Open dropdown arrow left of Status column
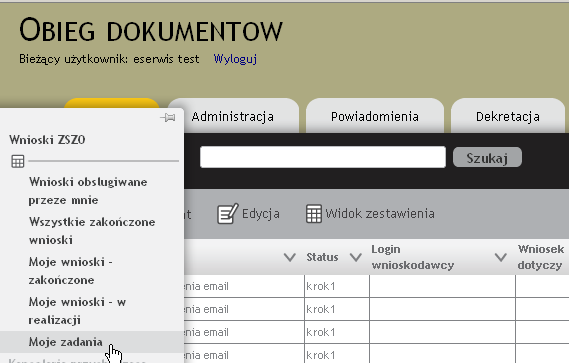The height and width of the screenshot is (363, 569). [x=290, y=257]
